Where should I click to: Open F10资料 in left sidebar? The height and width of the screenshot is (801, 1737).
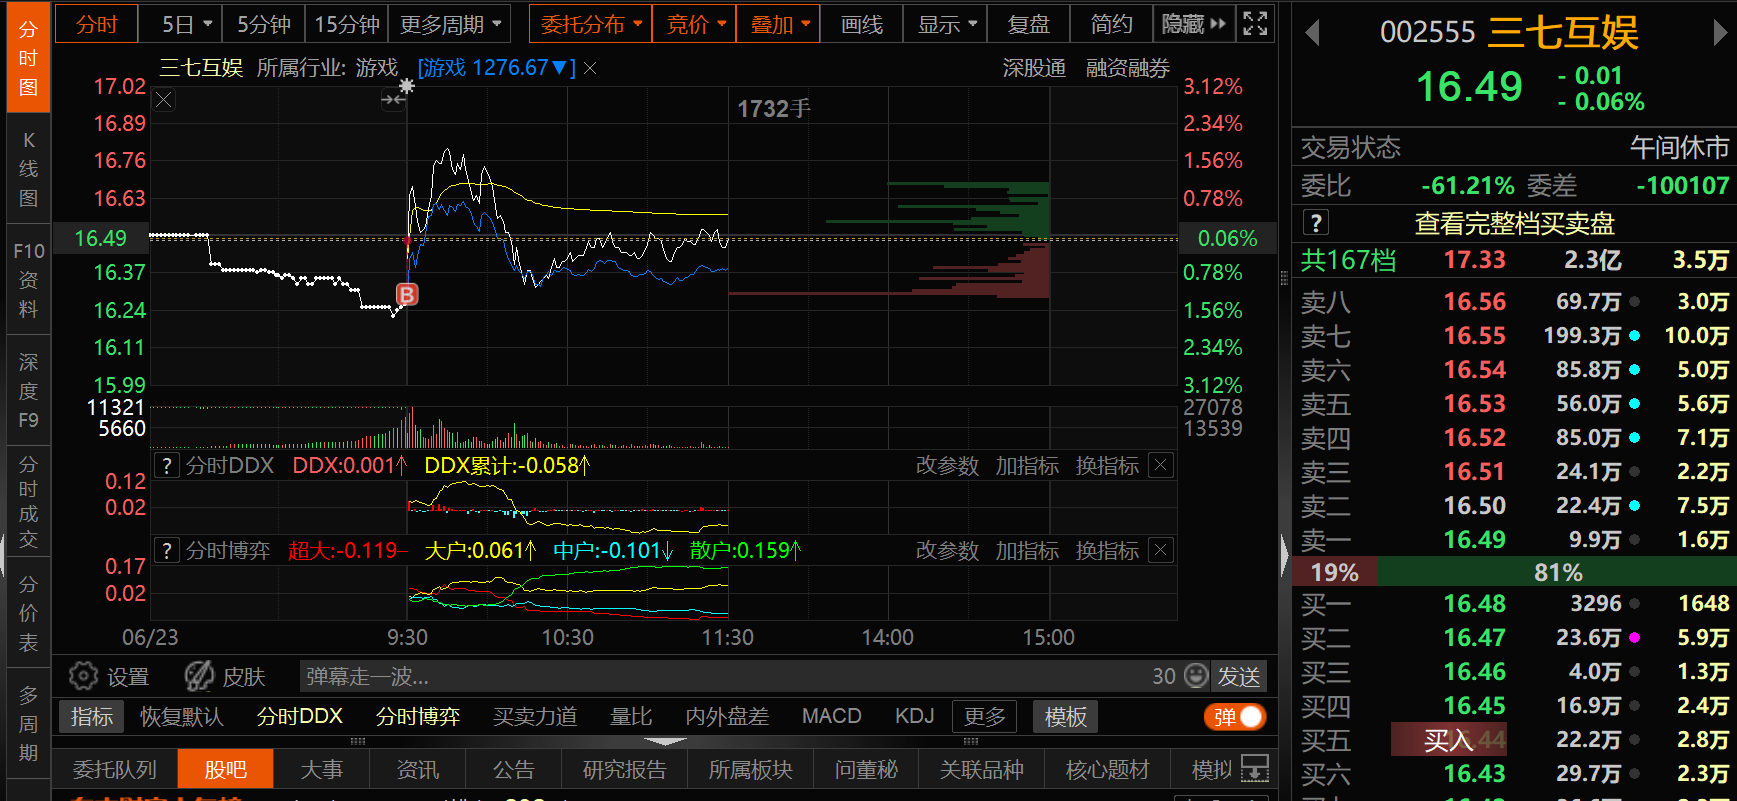coord(29,279)
